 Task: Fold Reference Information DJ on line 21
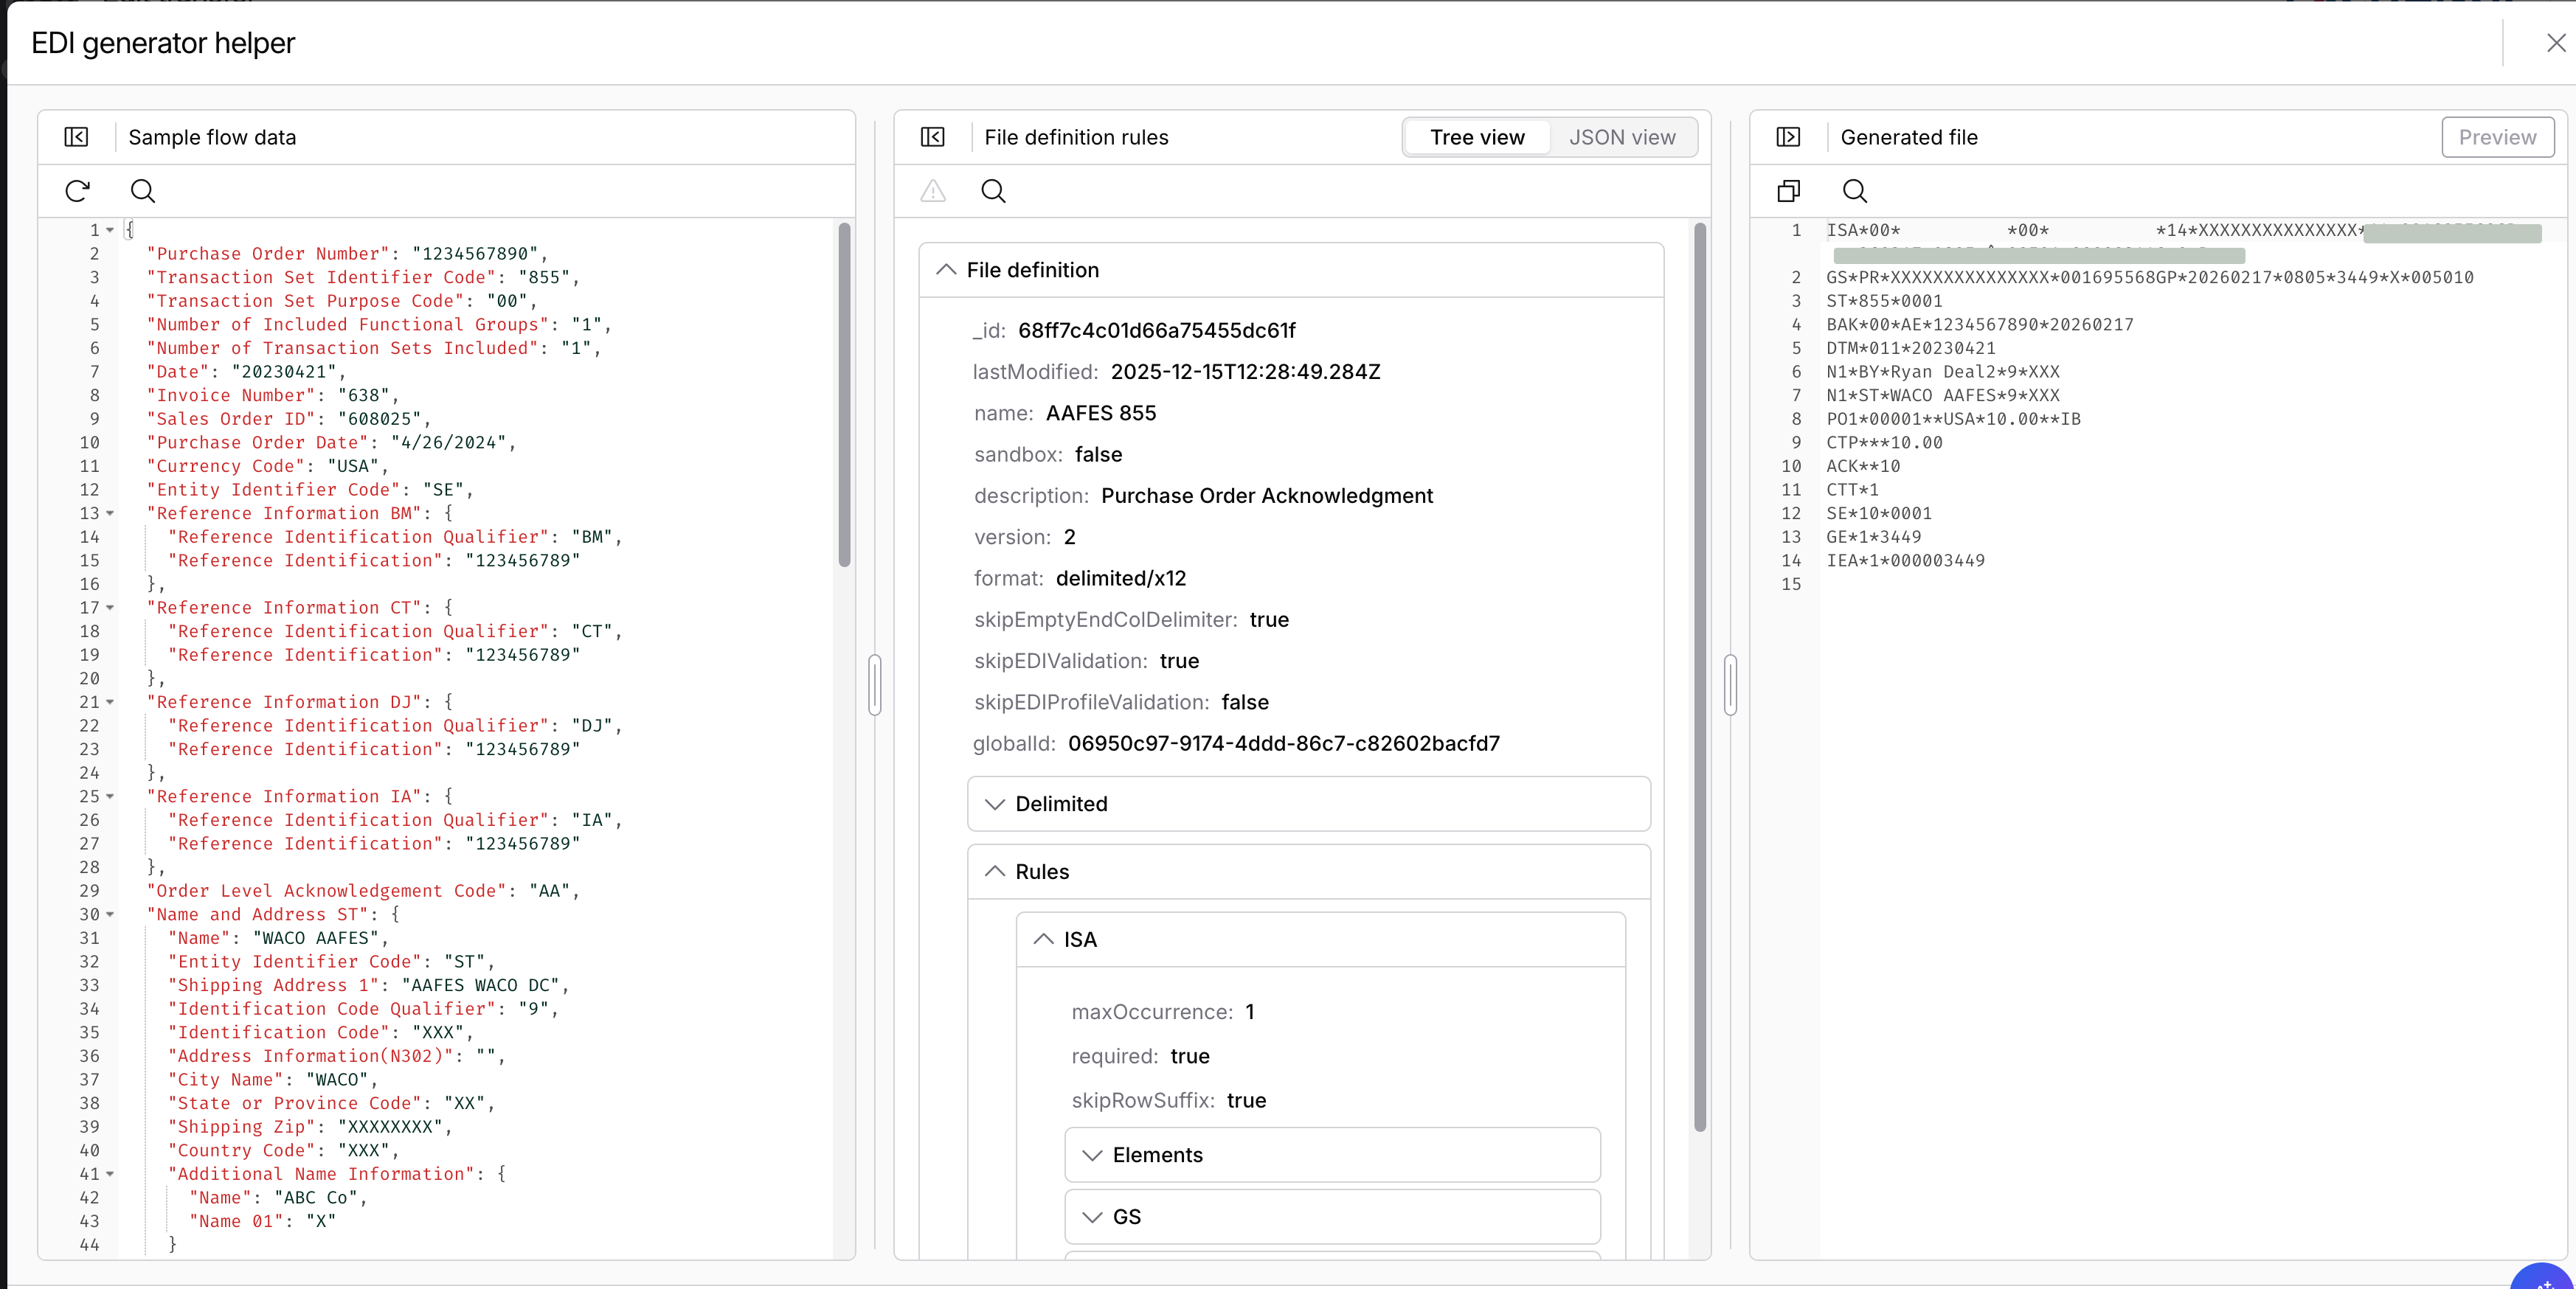click(x=110, y=702)
